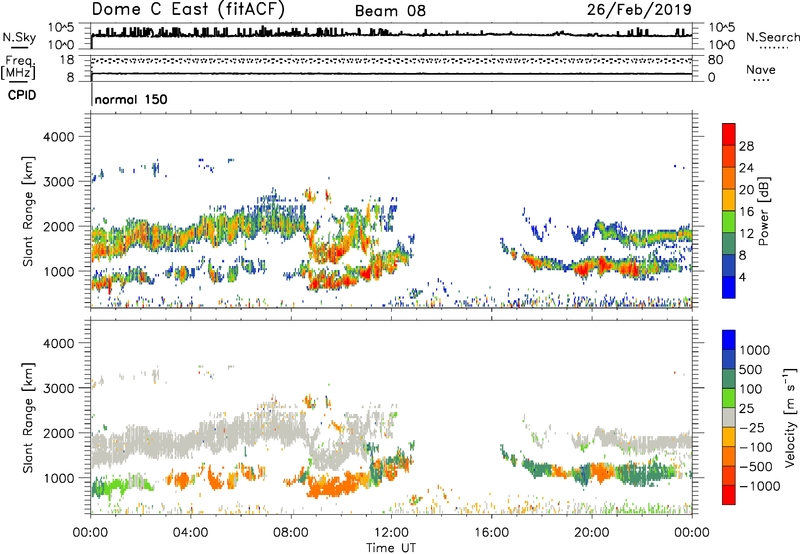Click the '-25' tick on Velocity scale

[x=752, y=427]
